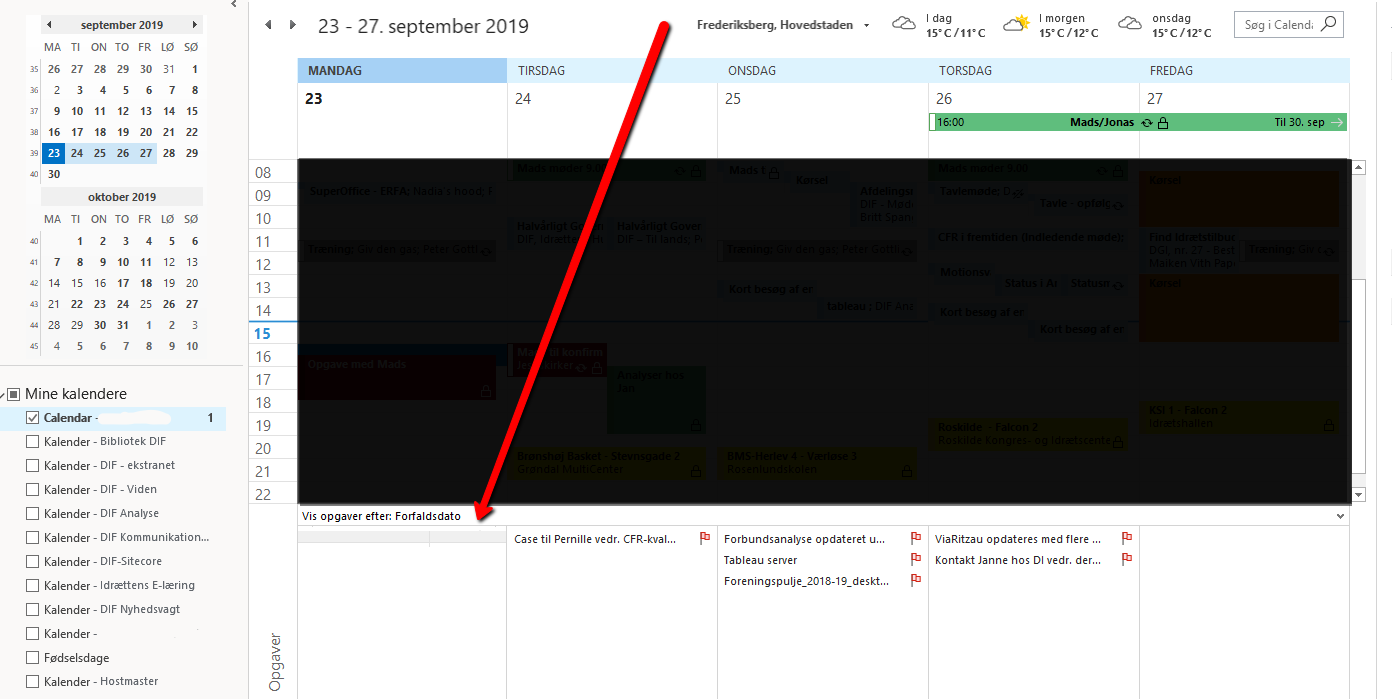Enable Kalender - DIF - ekstranet
This screenshot has width=1392, height=699.
(33, 466)
